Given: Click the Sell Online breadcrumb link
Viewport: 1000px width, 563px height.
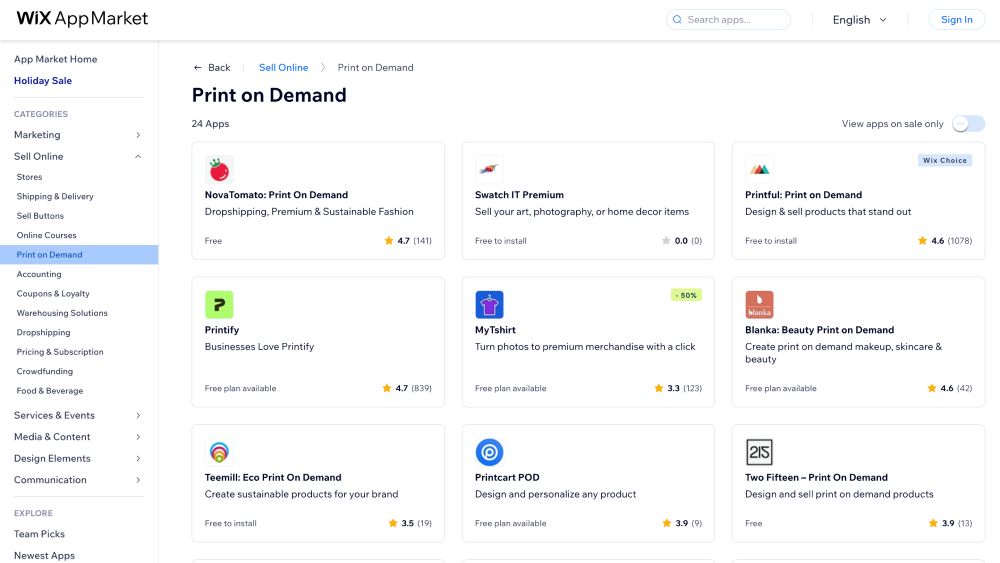Looking at the screenshot, I should [x=283, y=68].
